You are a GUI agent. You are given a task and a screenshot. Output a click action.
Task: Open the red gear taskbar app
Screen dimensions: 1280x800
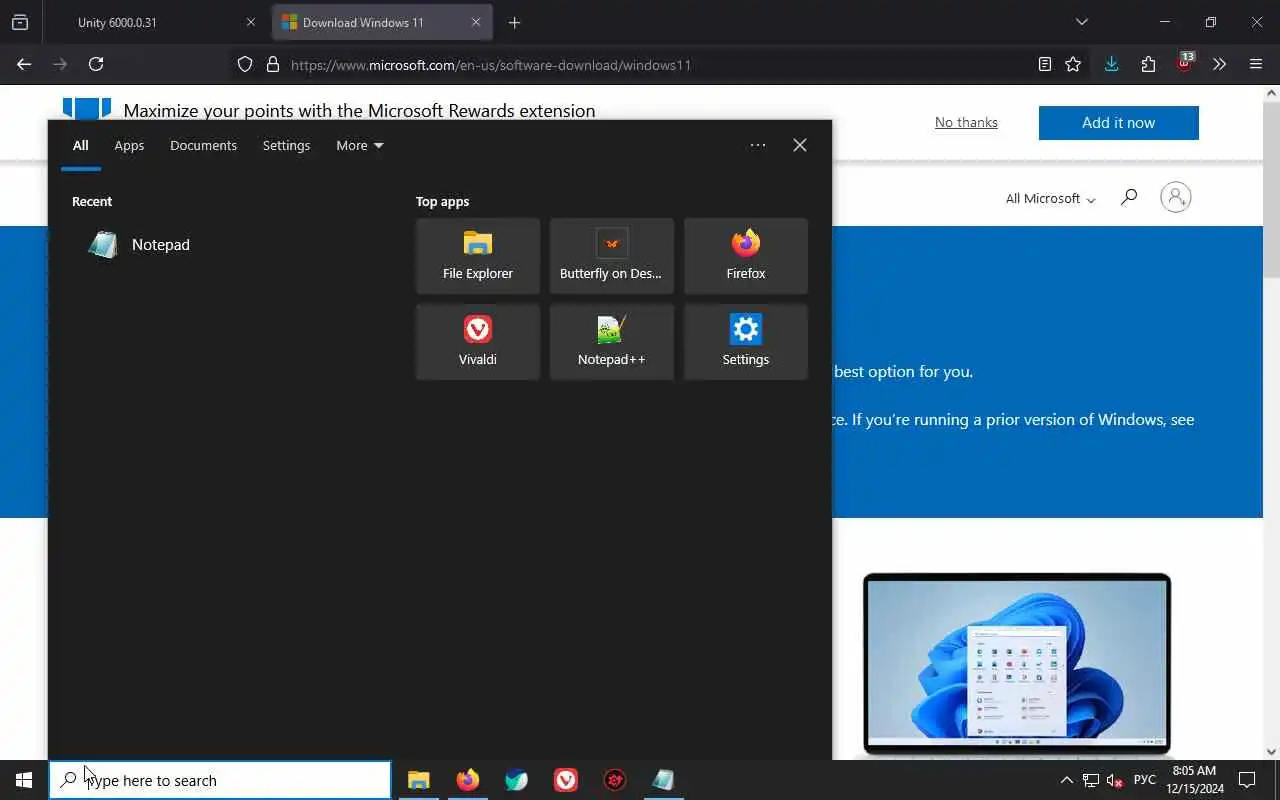(615, 780)
